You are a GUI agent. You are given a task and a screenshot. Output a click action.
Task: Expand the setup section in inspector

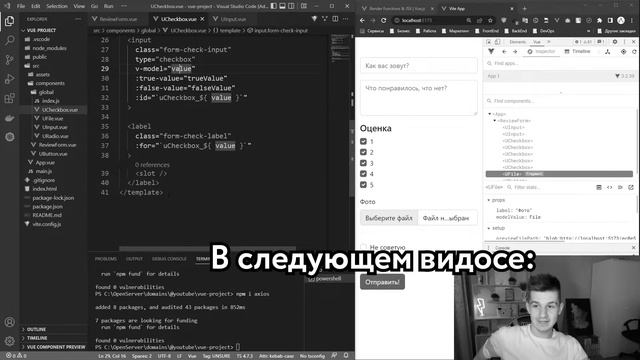tap(489, 228)
